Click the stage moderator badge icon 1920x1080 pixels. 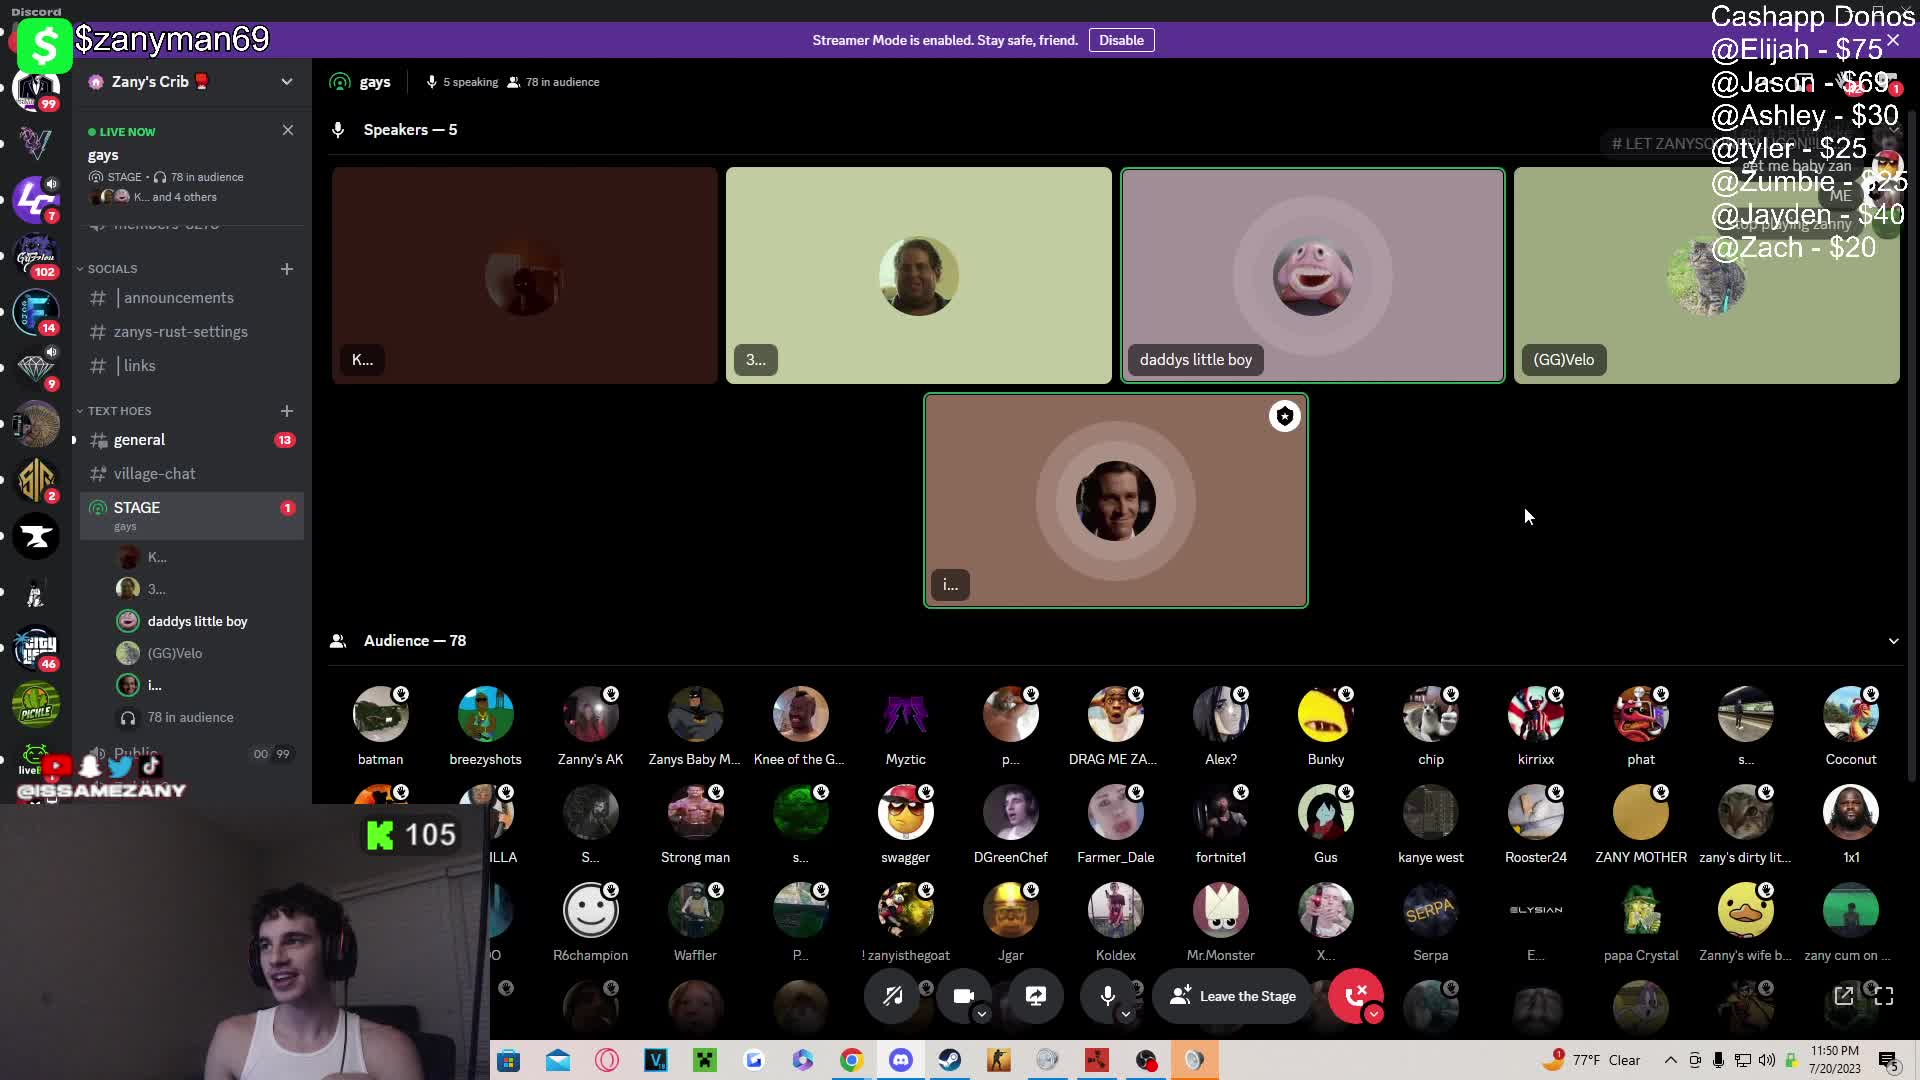click(1284, 416)
